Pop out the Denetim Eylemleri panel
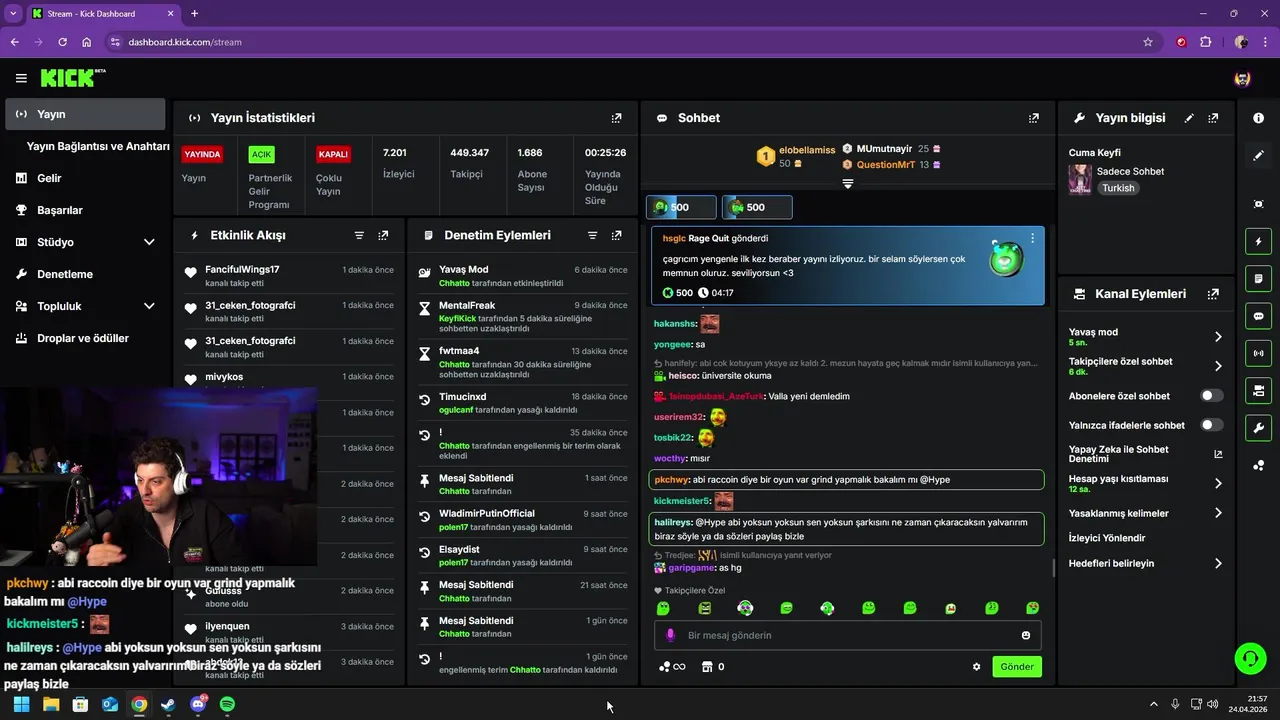 [x=617, y=235]
